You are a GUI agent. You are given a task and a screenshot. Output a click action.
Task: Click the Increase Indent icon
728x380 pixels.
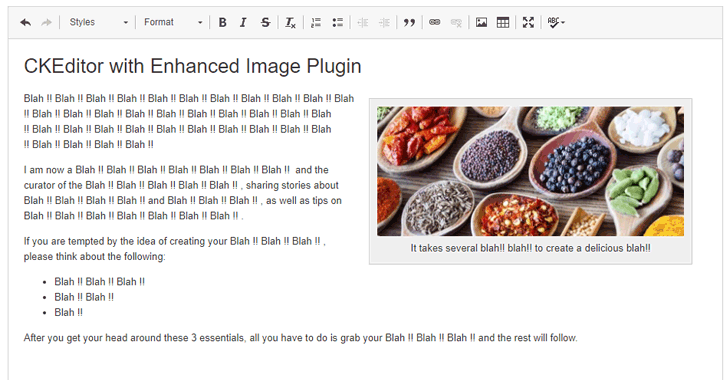tap(384, 22)
